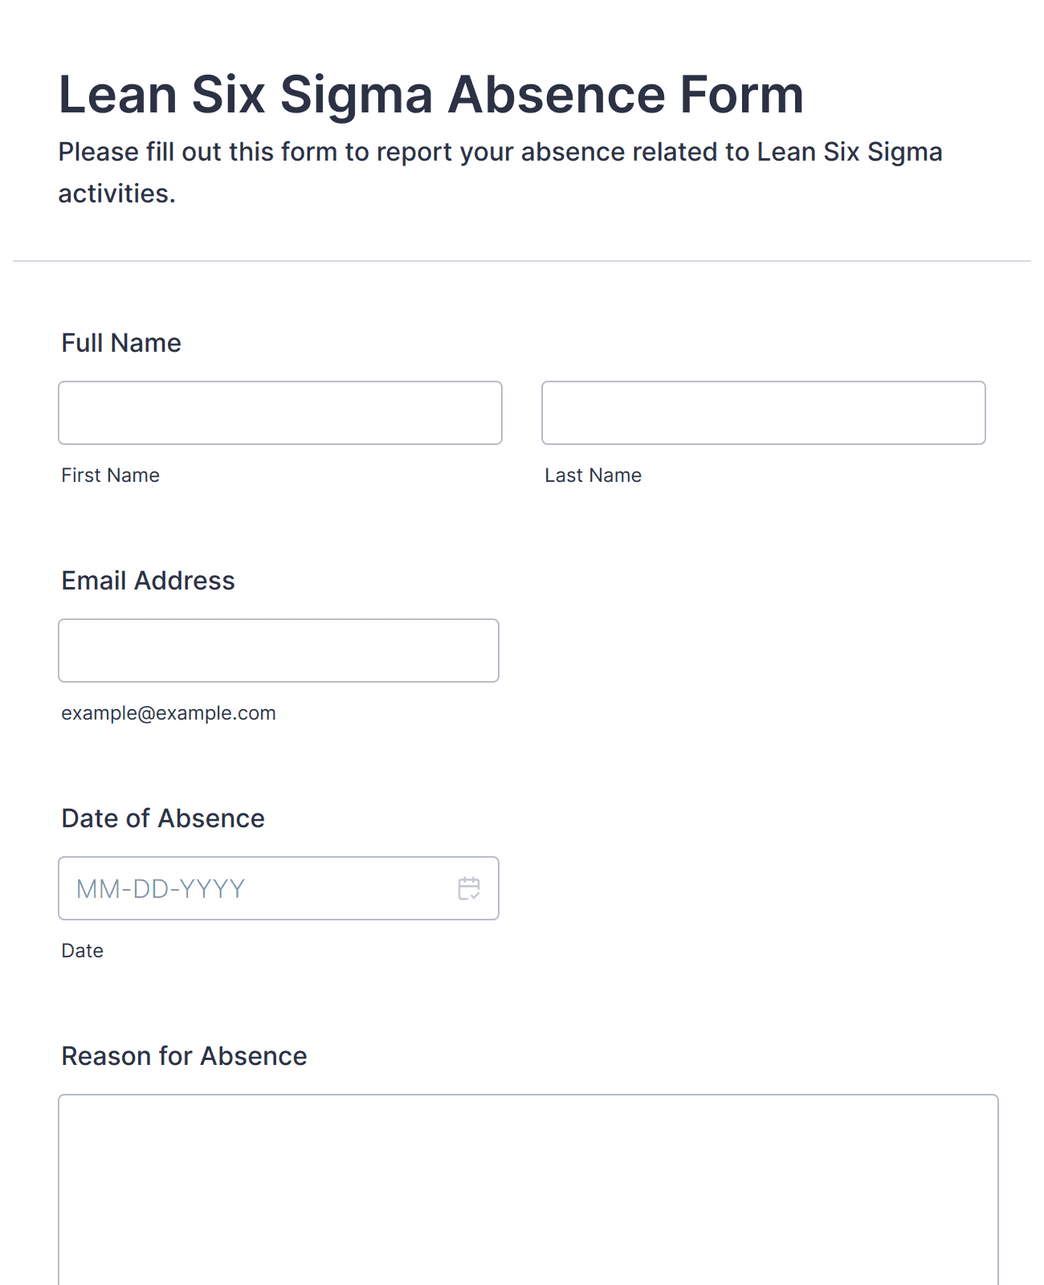The height and width of the screenshot is (1285, 1044).
Task: Click the First Name sublabel text
Action: point(110,475)
